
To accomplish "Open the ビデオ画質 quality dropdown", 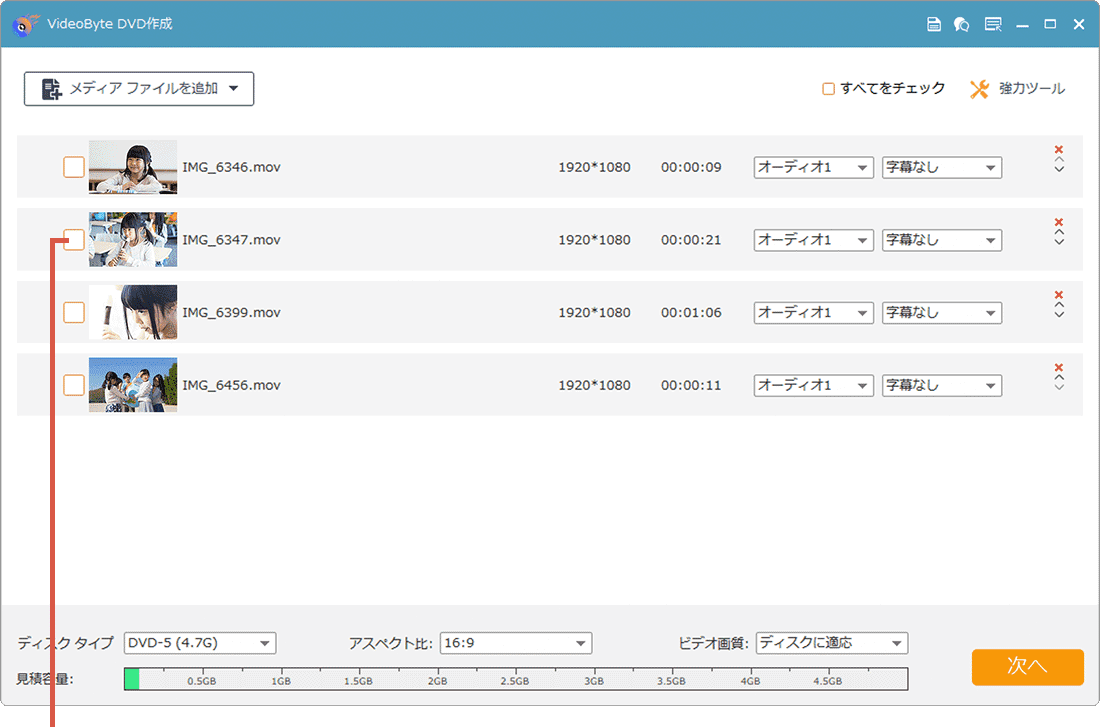I will (831, 643).
